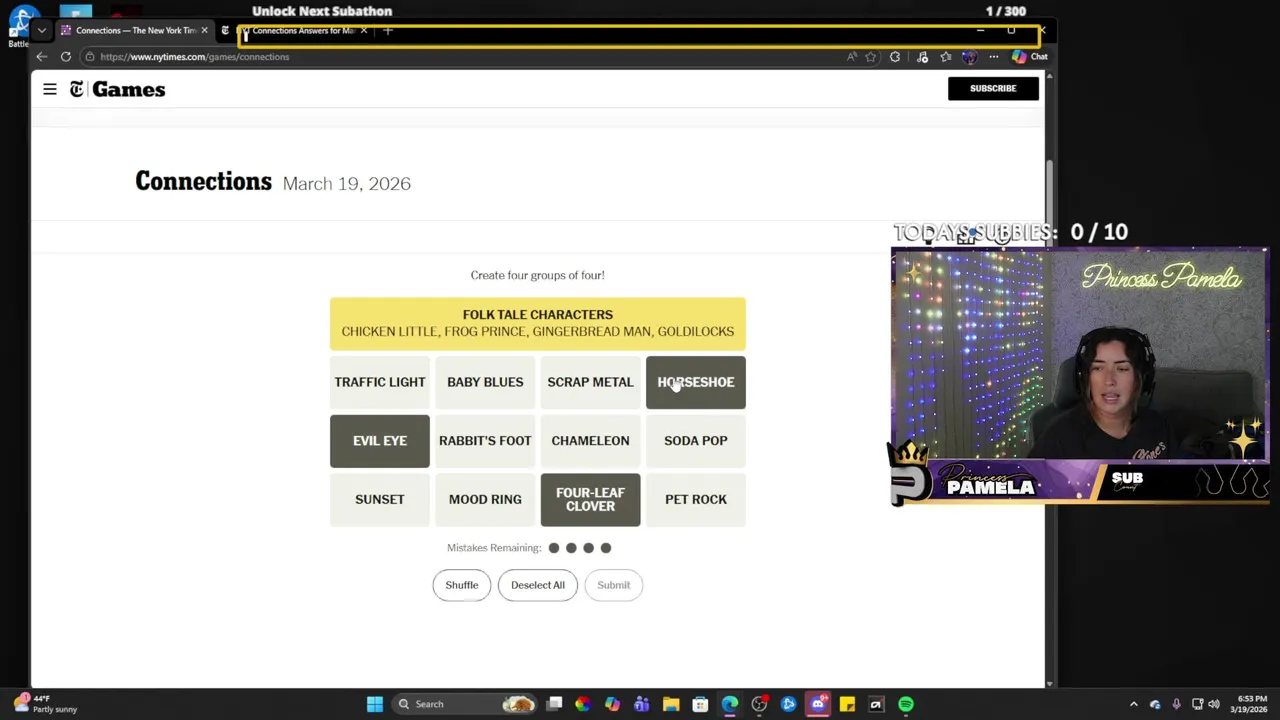Viewport: 1280px width, 720px height.
Task: Switch to the Connections Answers tab
Action: (298, 31)
